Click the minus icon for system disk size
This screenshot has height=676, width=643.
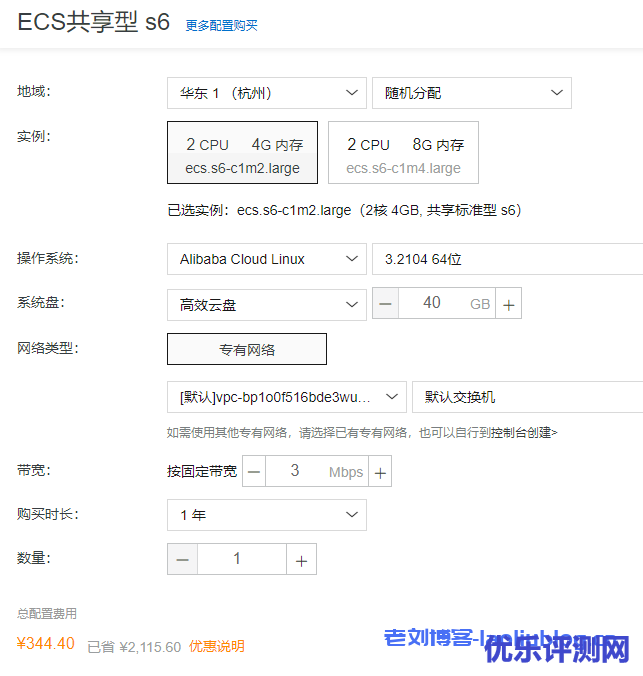386,304
